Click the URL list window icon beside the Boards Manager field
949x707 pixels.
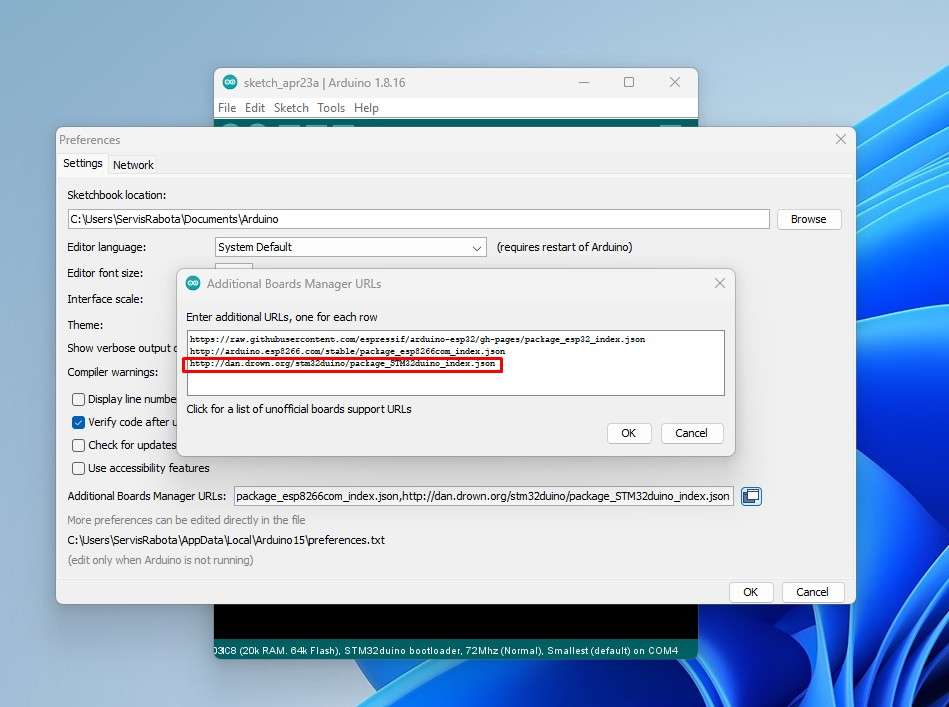pyautogui.click(x=751, y=496)
